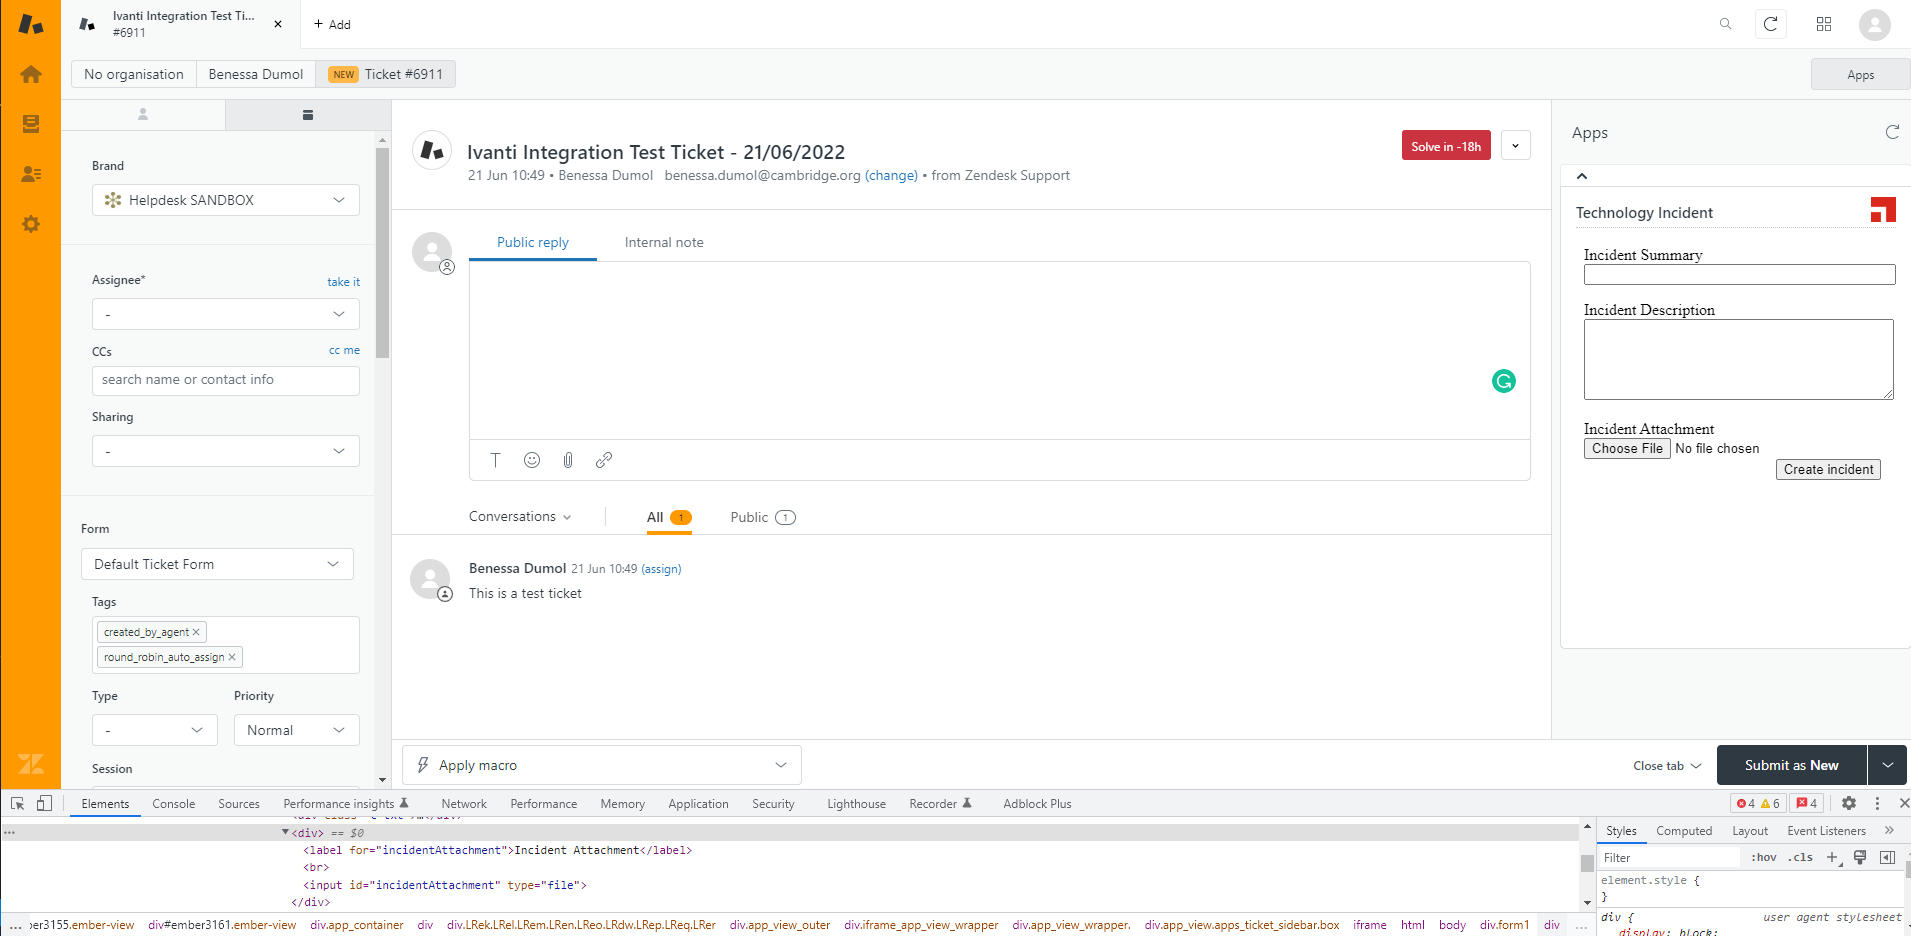This screenshot has height=936, width=1911.
Task: Open the emoji picker in reply editor
Action: [532, 460]
